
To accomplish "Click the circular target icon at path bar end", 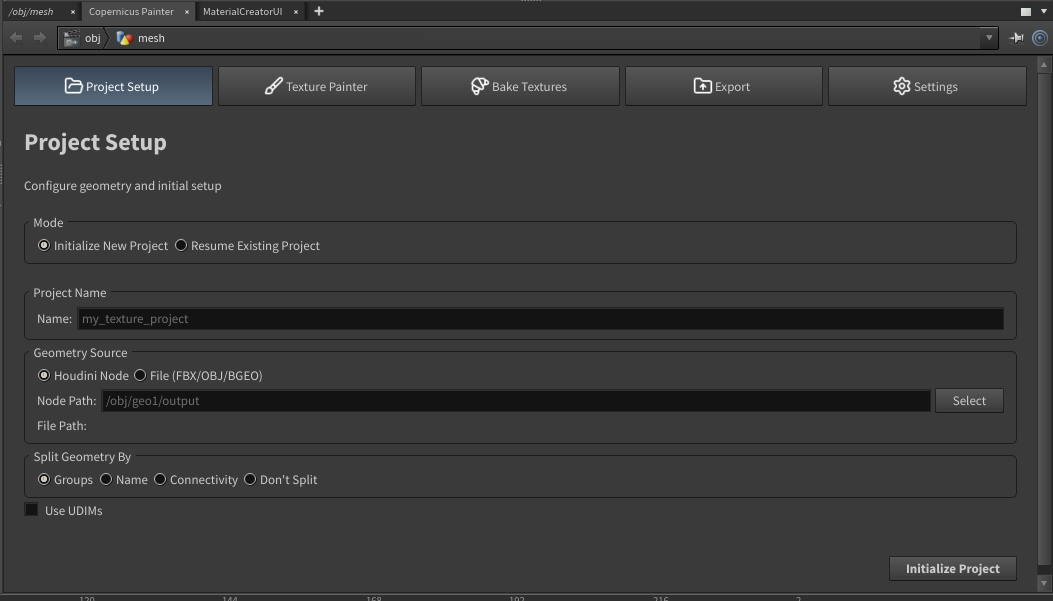I will pos(1040,38).
